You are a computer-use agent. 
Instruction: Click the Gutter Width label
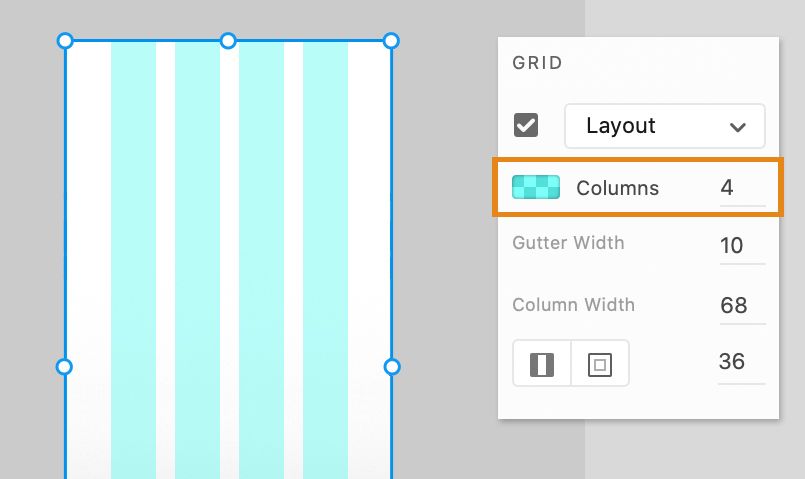click(x=568, y=243)
